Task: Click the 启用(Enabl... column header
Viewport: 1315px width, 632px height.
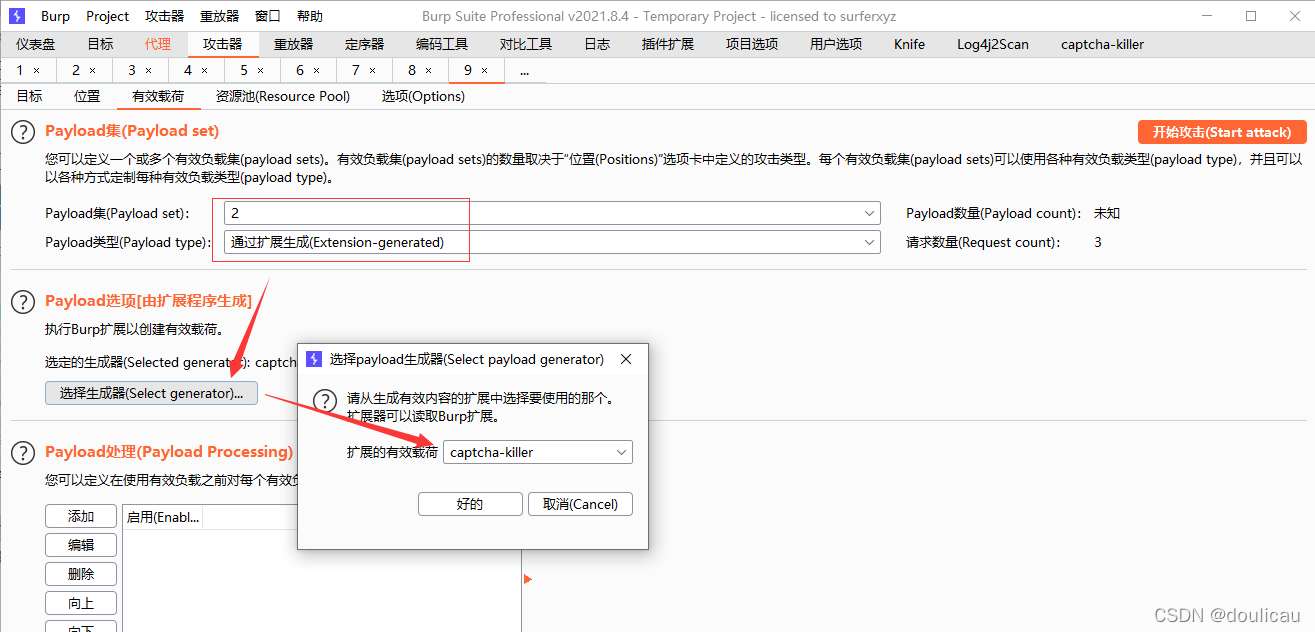Action: [163, 517]
